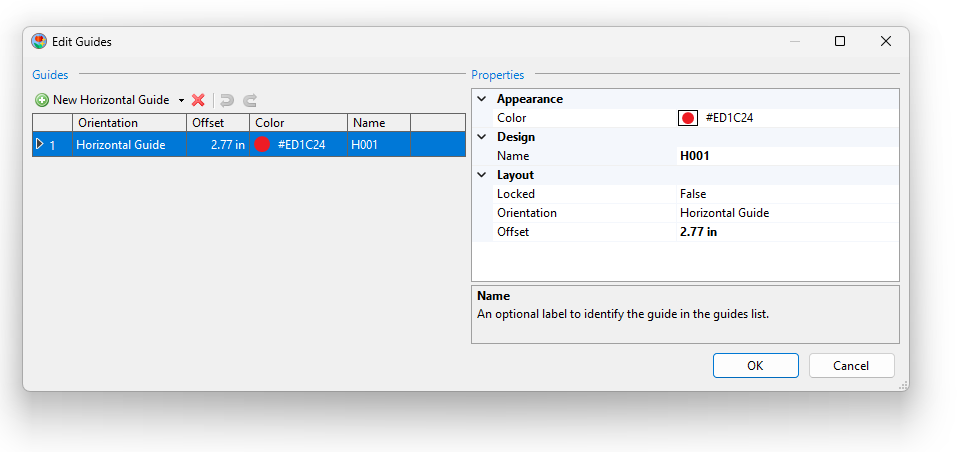Open the New Horizontal Guide dropdown arrow
Image resolution: width=963 pixels, height=452 pixels.
coord(181,100)
